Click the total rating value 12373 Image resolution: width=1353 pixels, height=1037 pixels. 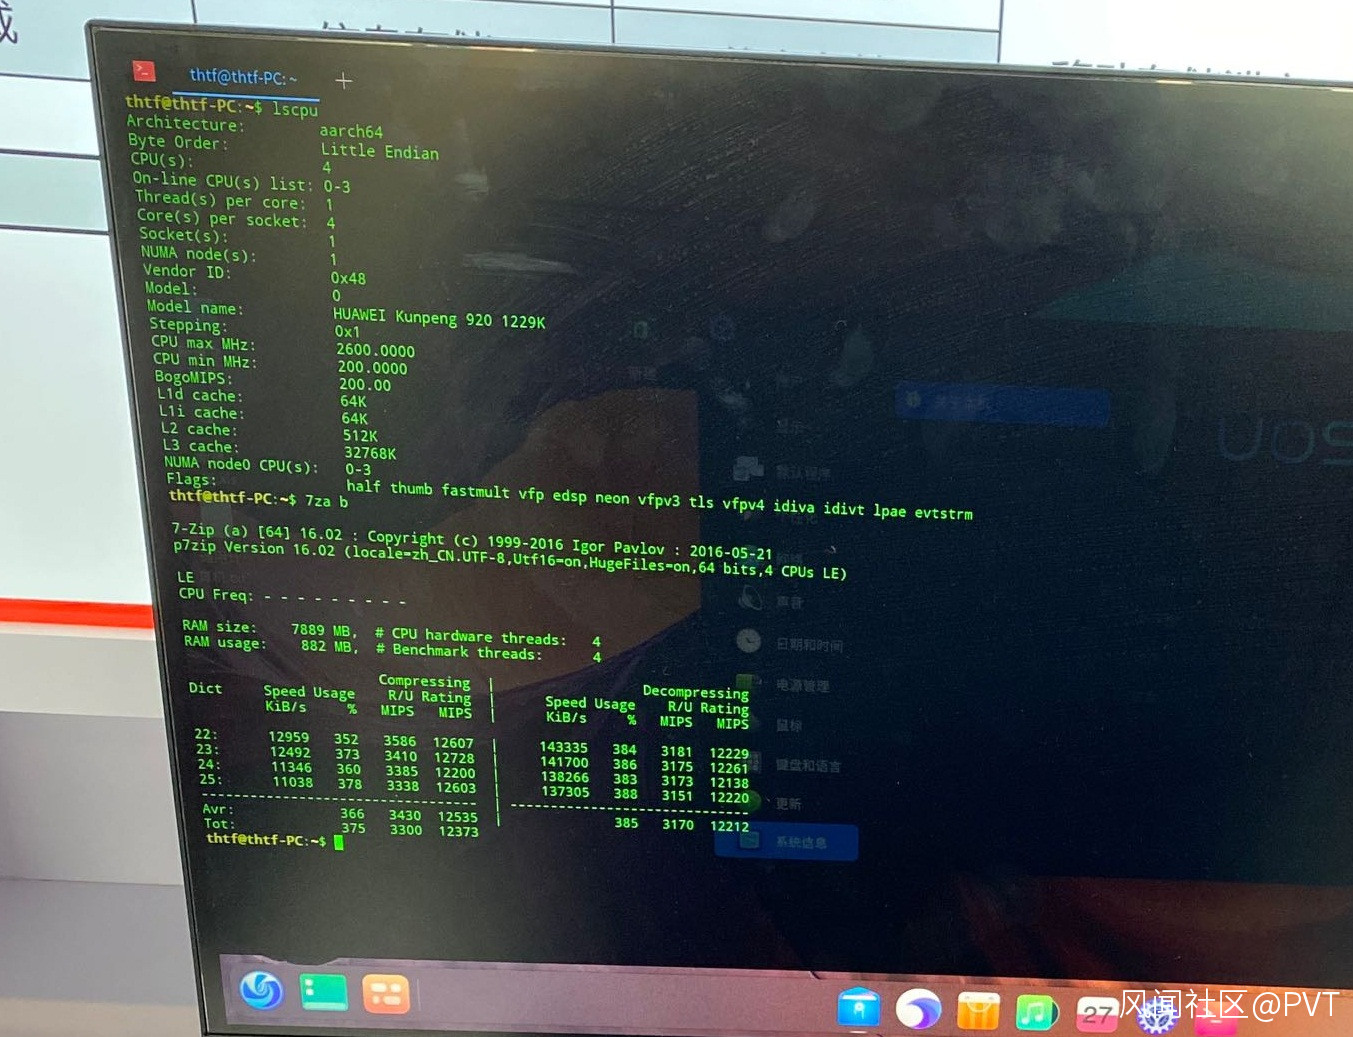coord(459,831)
